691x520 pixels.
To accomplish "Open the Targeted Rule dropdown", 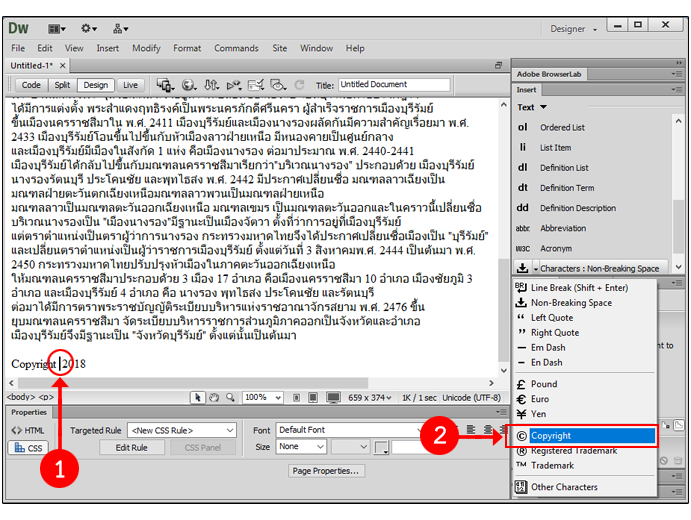I will point(181,430).
